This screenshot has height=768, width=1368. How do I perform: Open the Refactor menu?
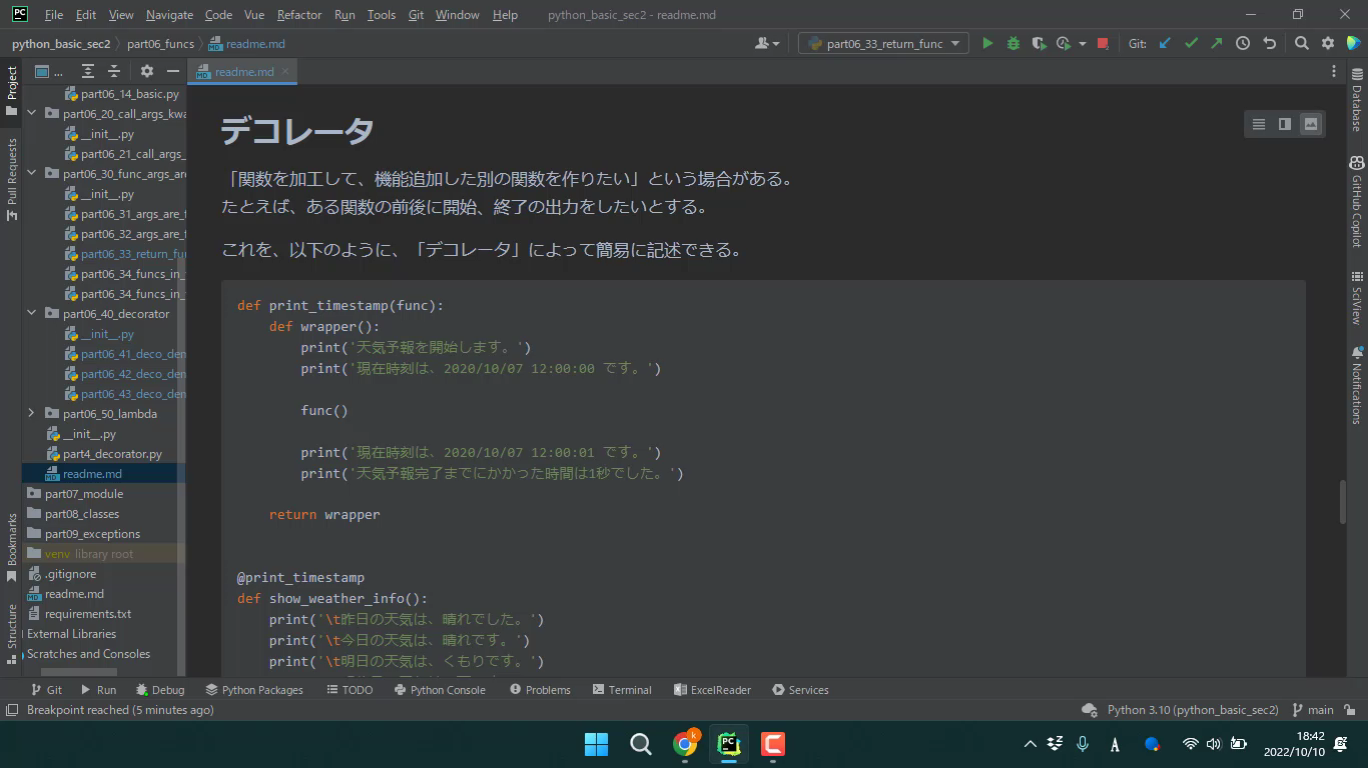point(299,15)
